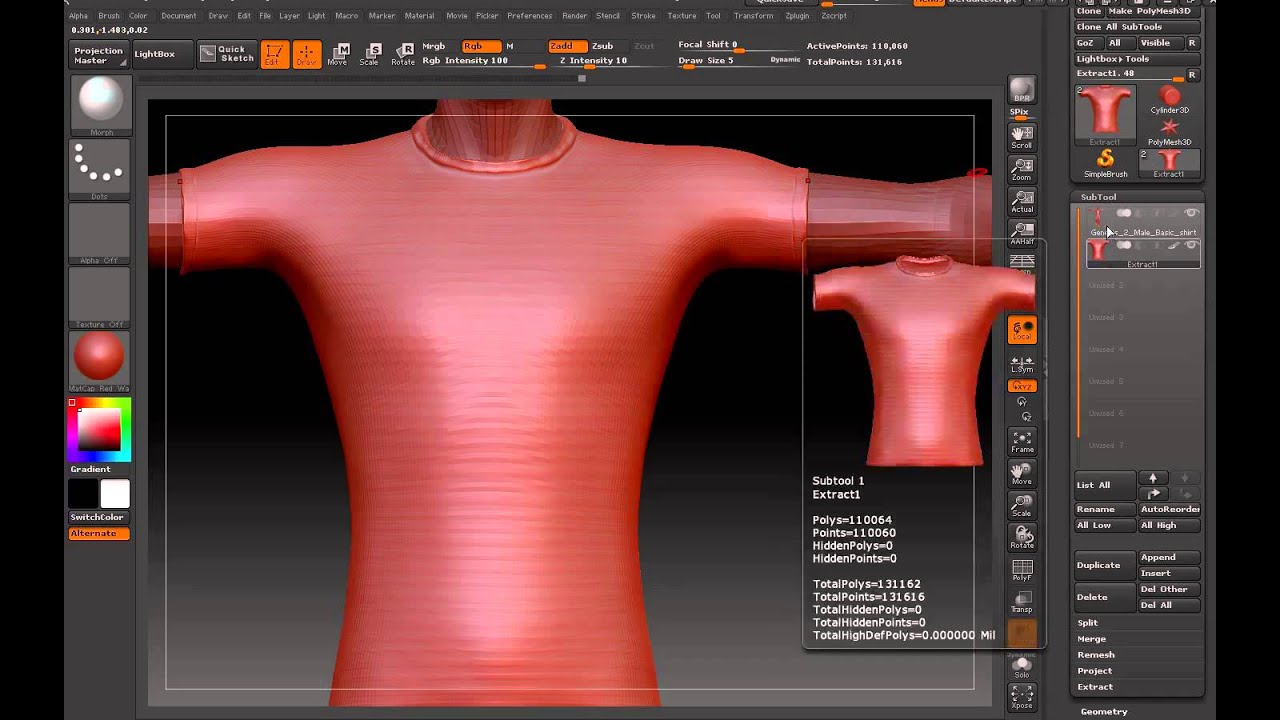Open the Transform menu

pos(753,16)
